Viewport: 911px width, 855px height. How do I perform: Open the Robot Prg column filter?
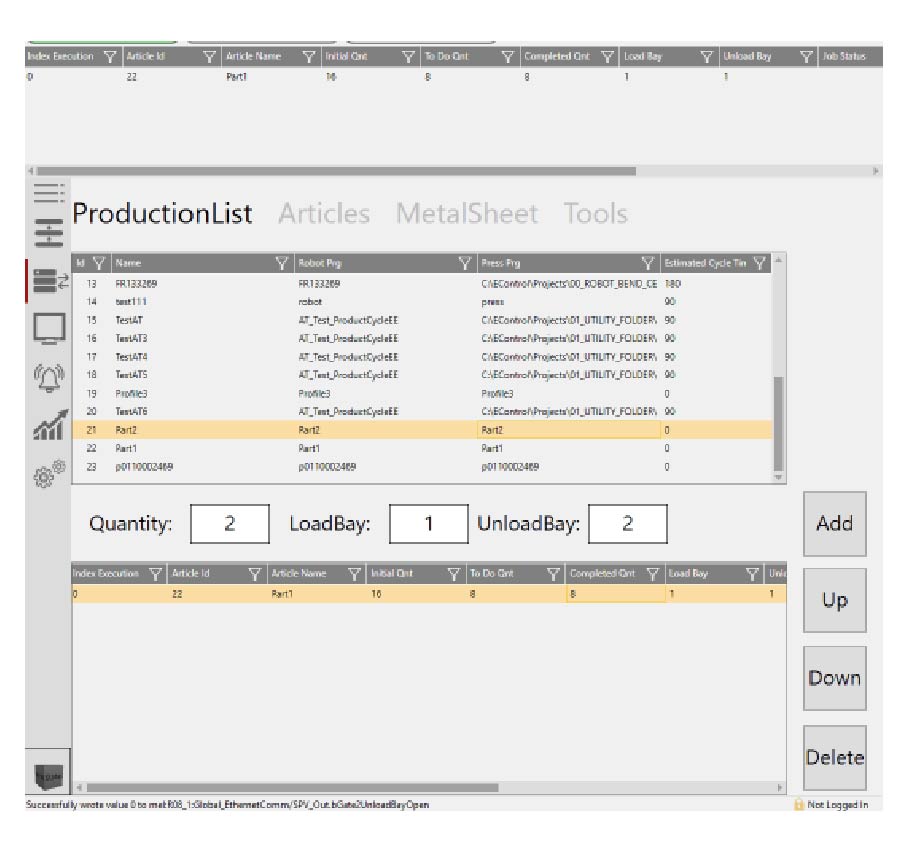[465, 264]
